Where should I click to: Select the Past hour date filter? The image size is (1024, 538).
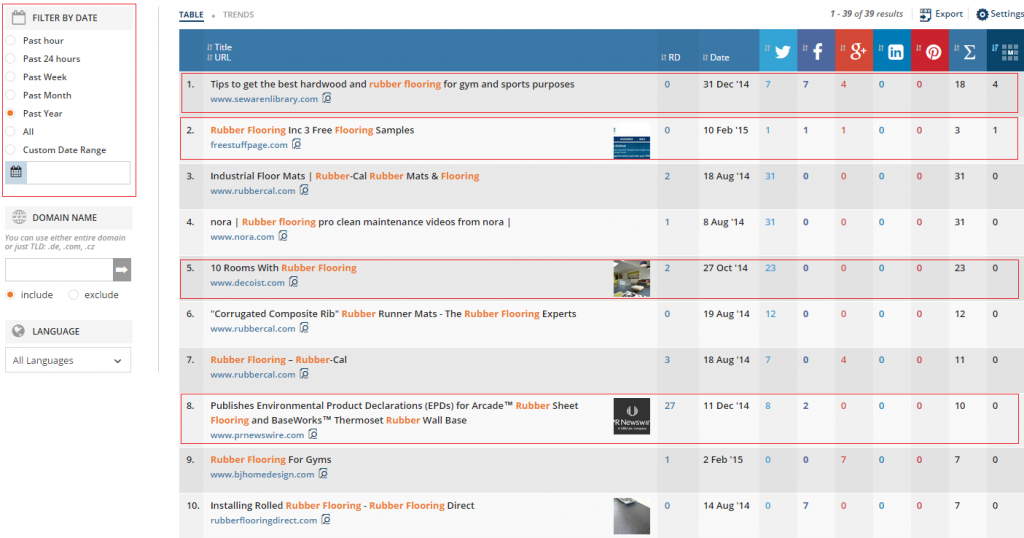click(x=10, y=41)
